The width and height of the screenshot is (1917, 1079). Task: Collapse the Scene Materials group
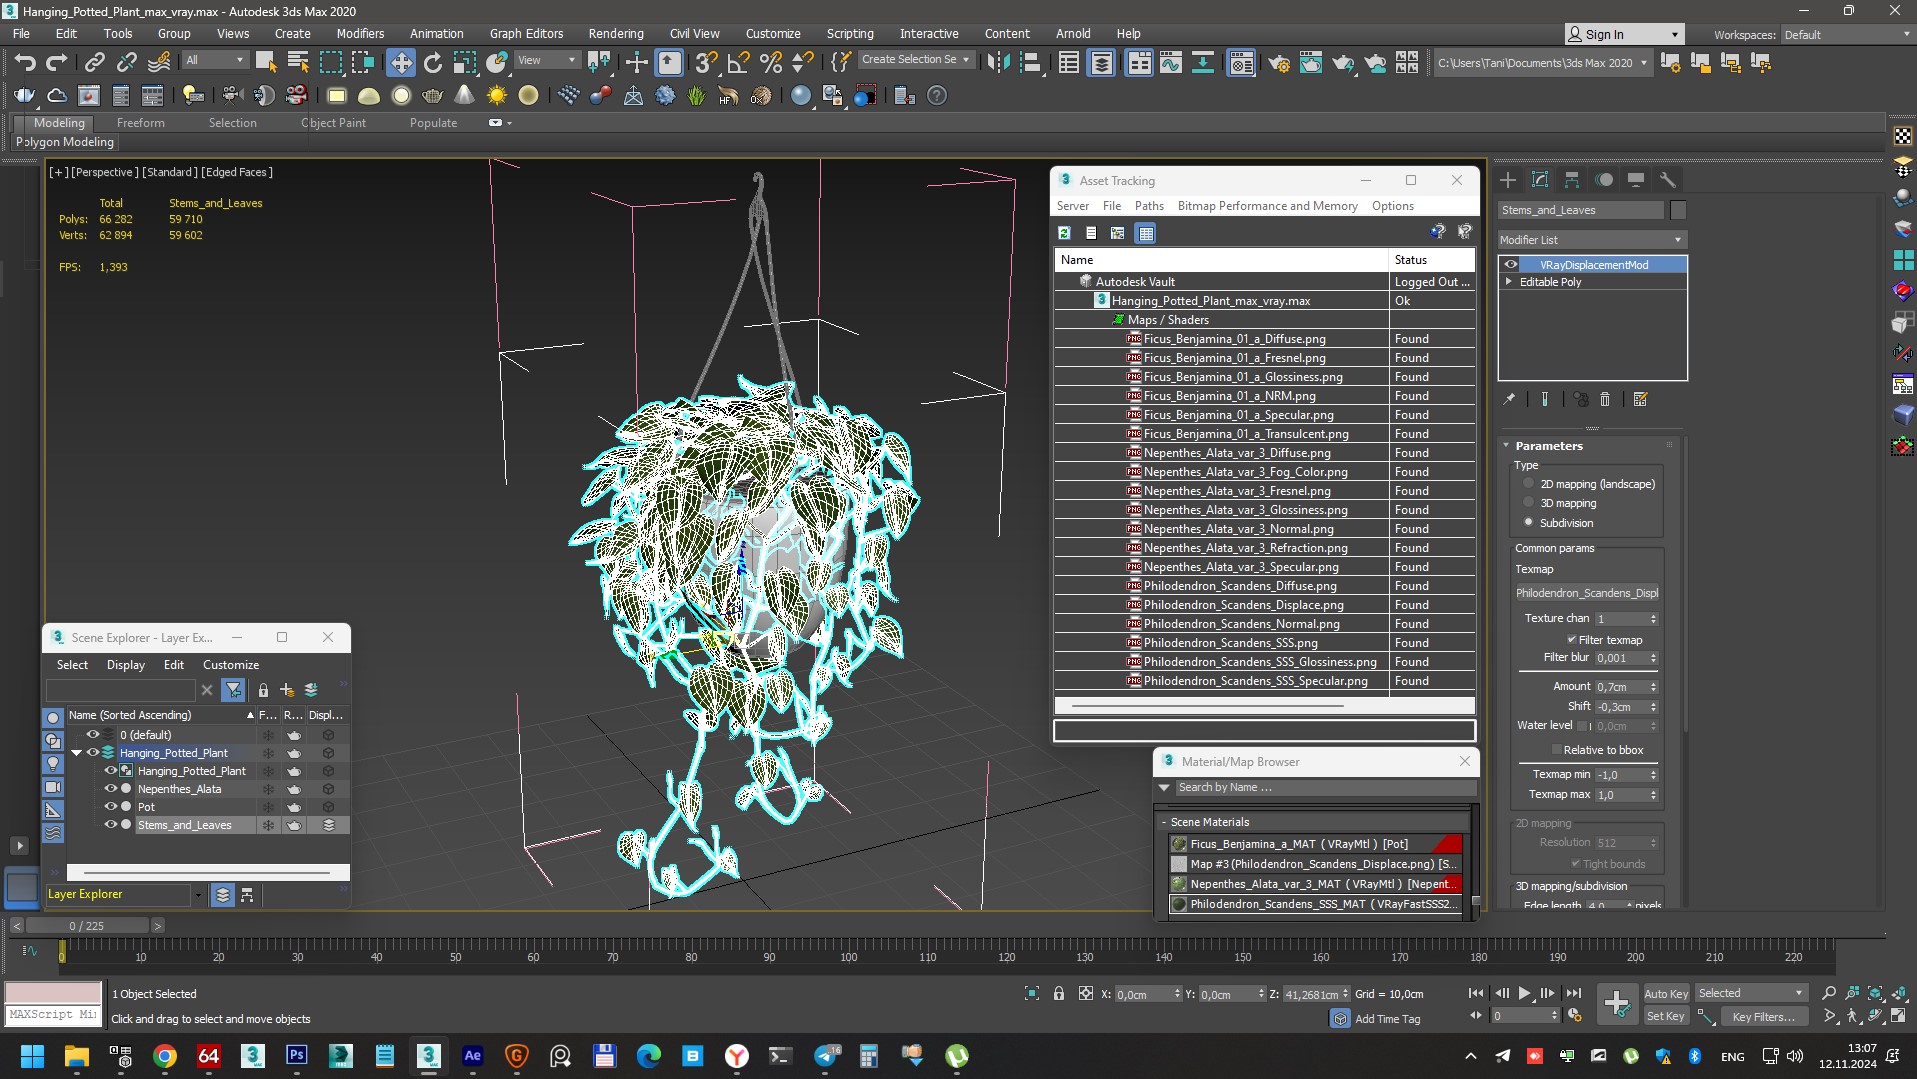pos(1164,822)
